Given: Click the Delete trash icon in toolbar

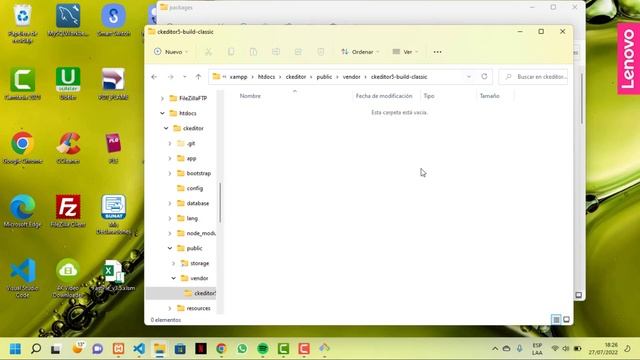Looking at the screenshot, I should [321, 52].
